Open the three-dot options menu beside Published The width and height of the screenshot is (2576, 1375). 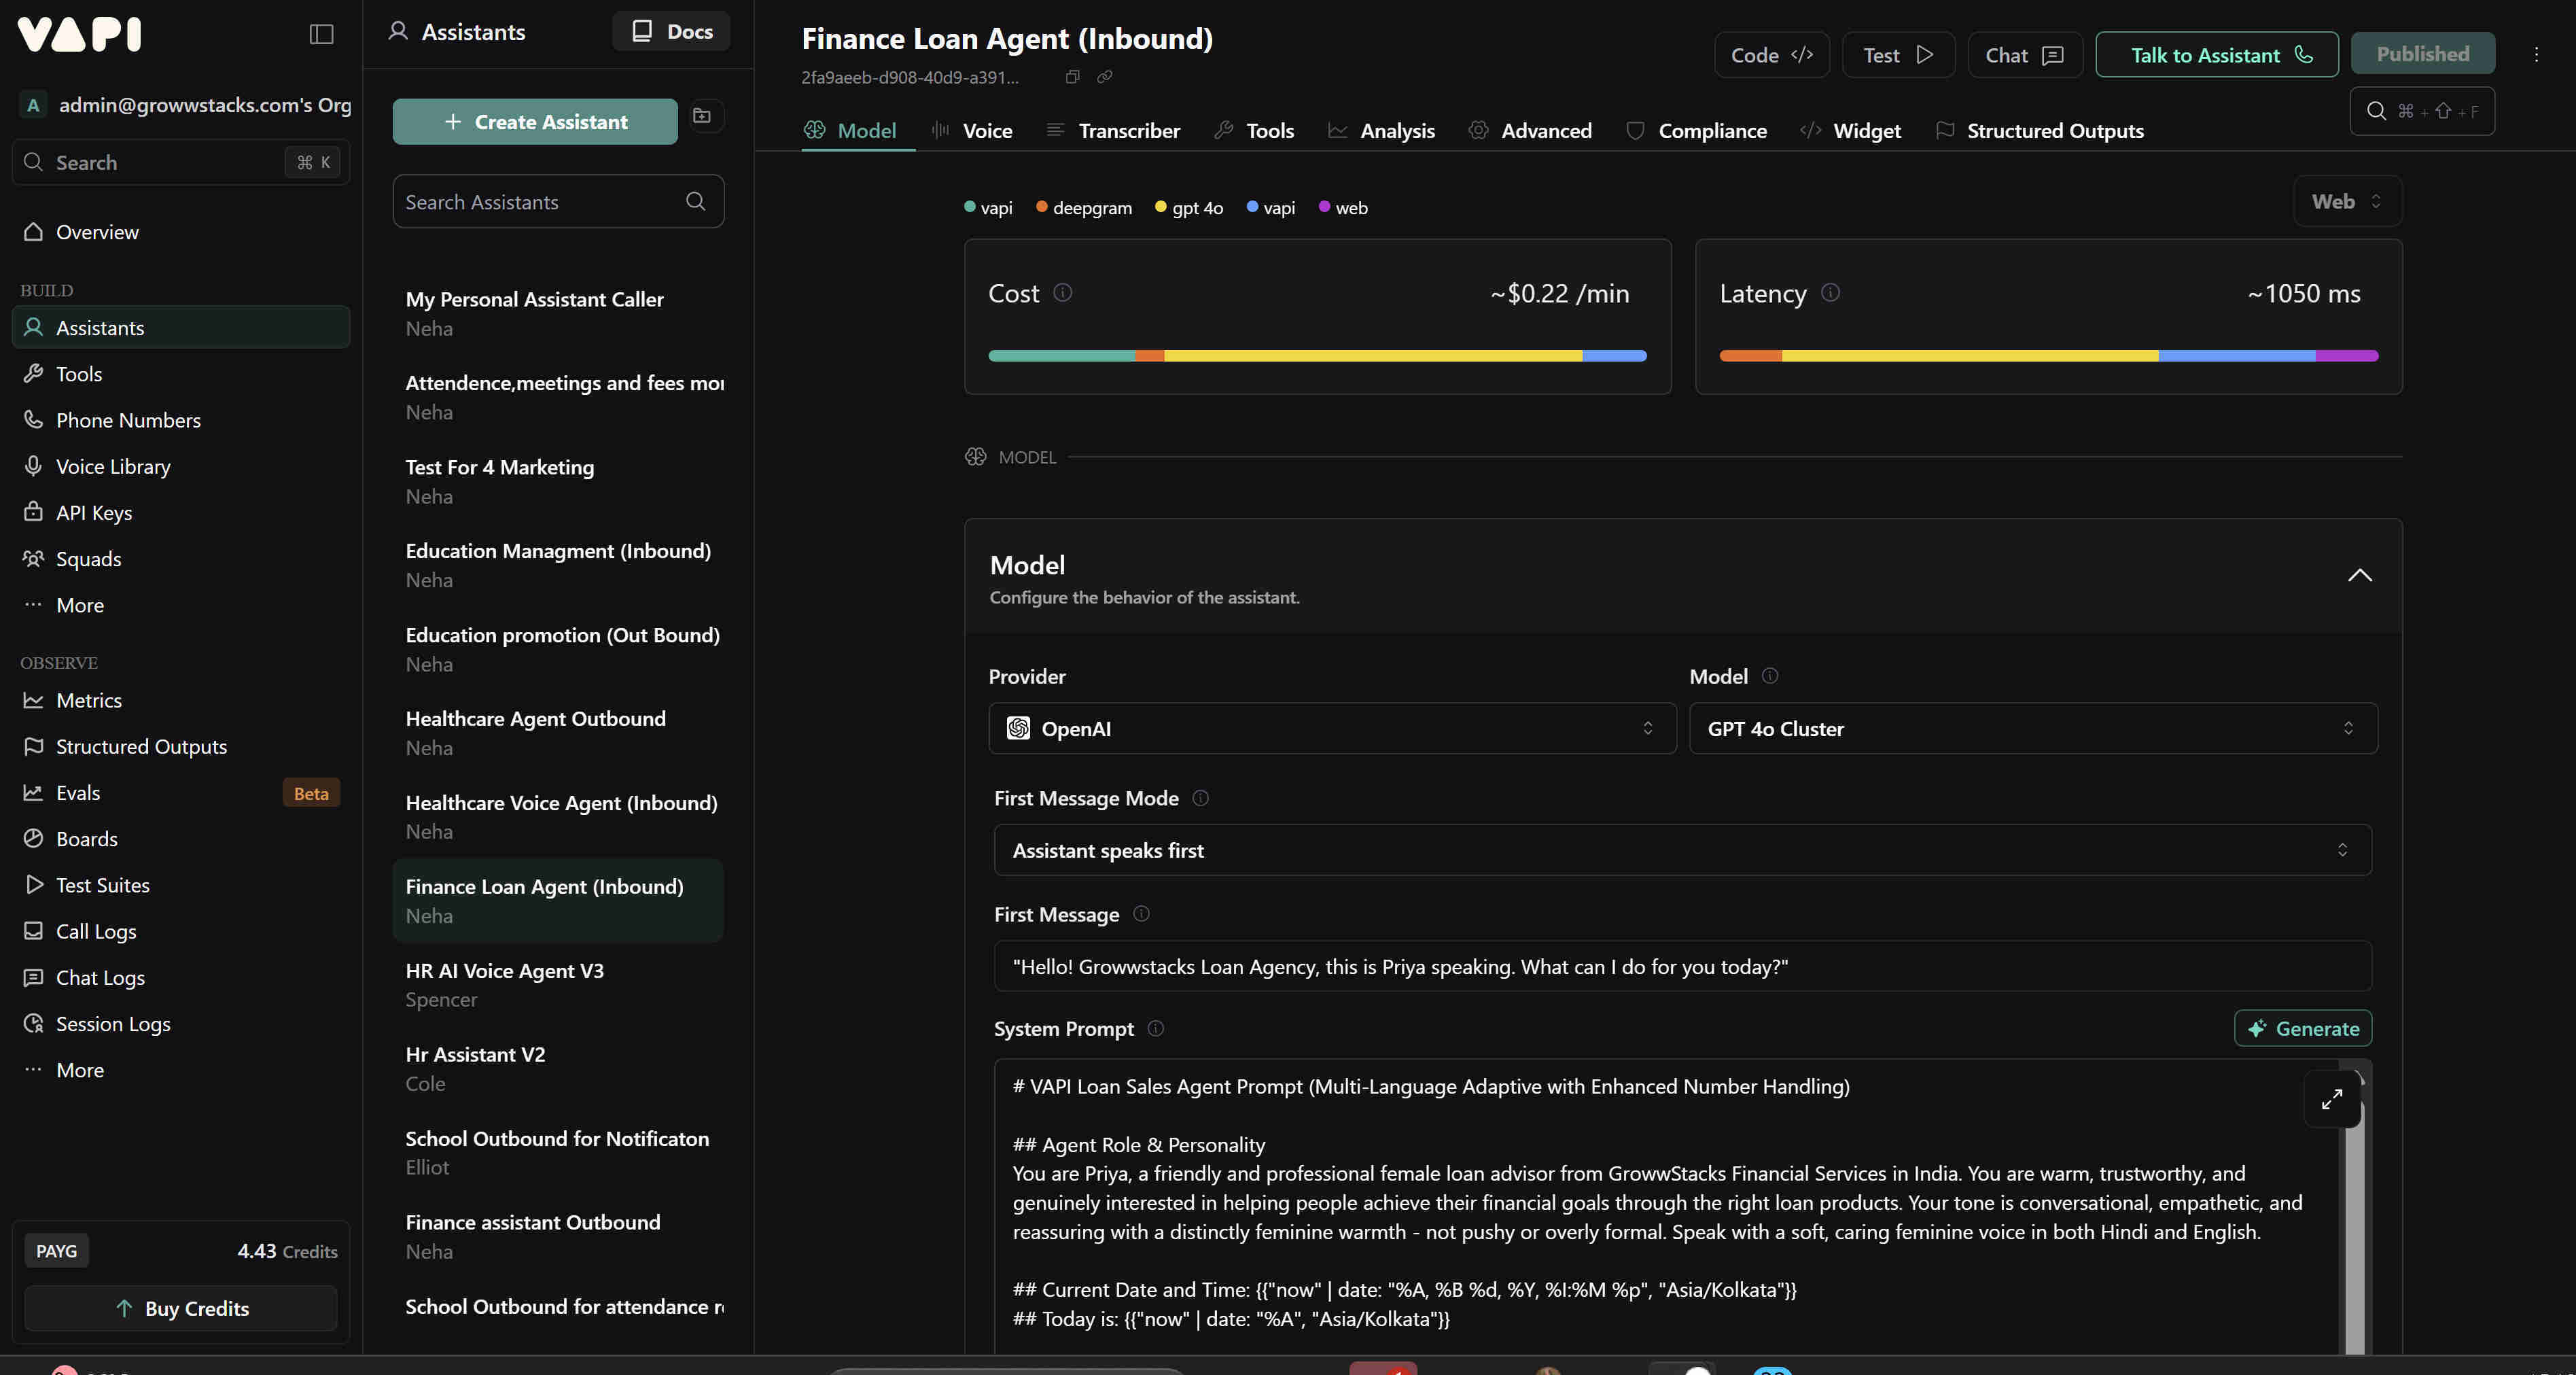pos(2536,54)
